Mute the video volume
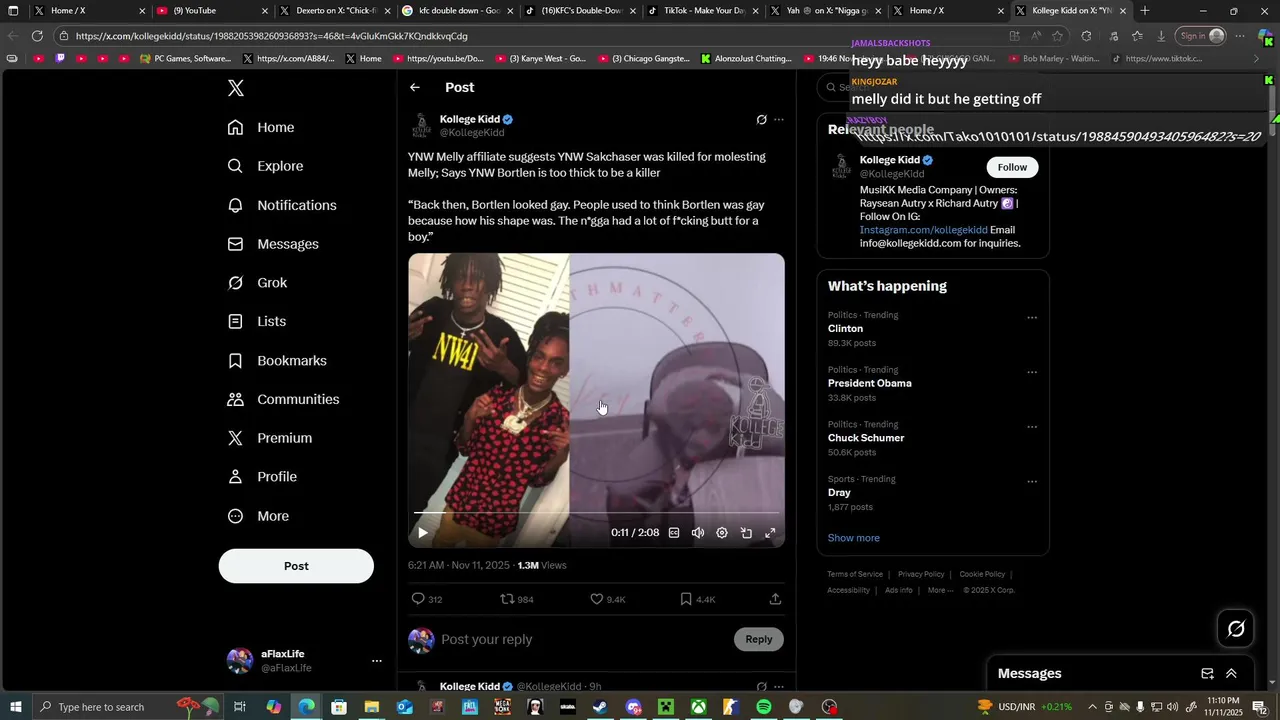Viewport: 1280px width, 720px height. point(698,533)
